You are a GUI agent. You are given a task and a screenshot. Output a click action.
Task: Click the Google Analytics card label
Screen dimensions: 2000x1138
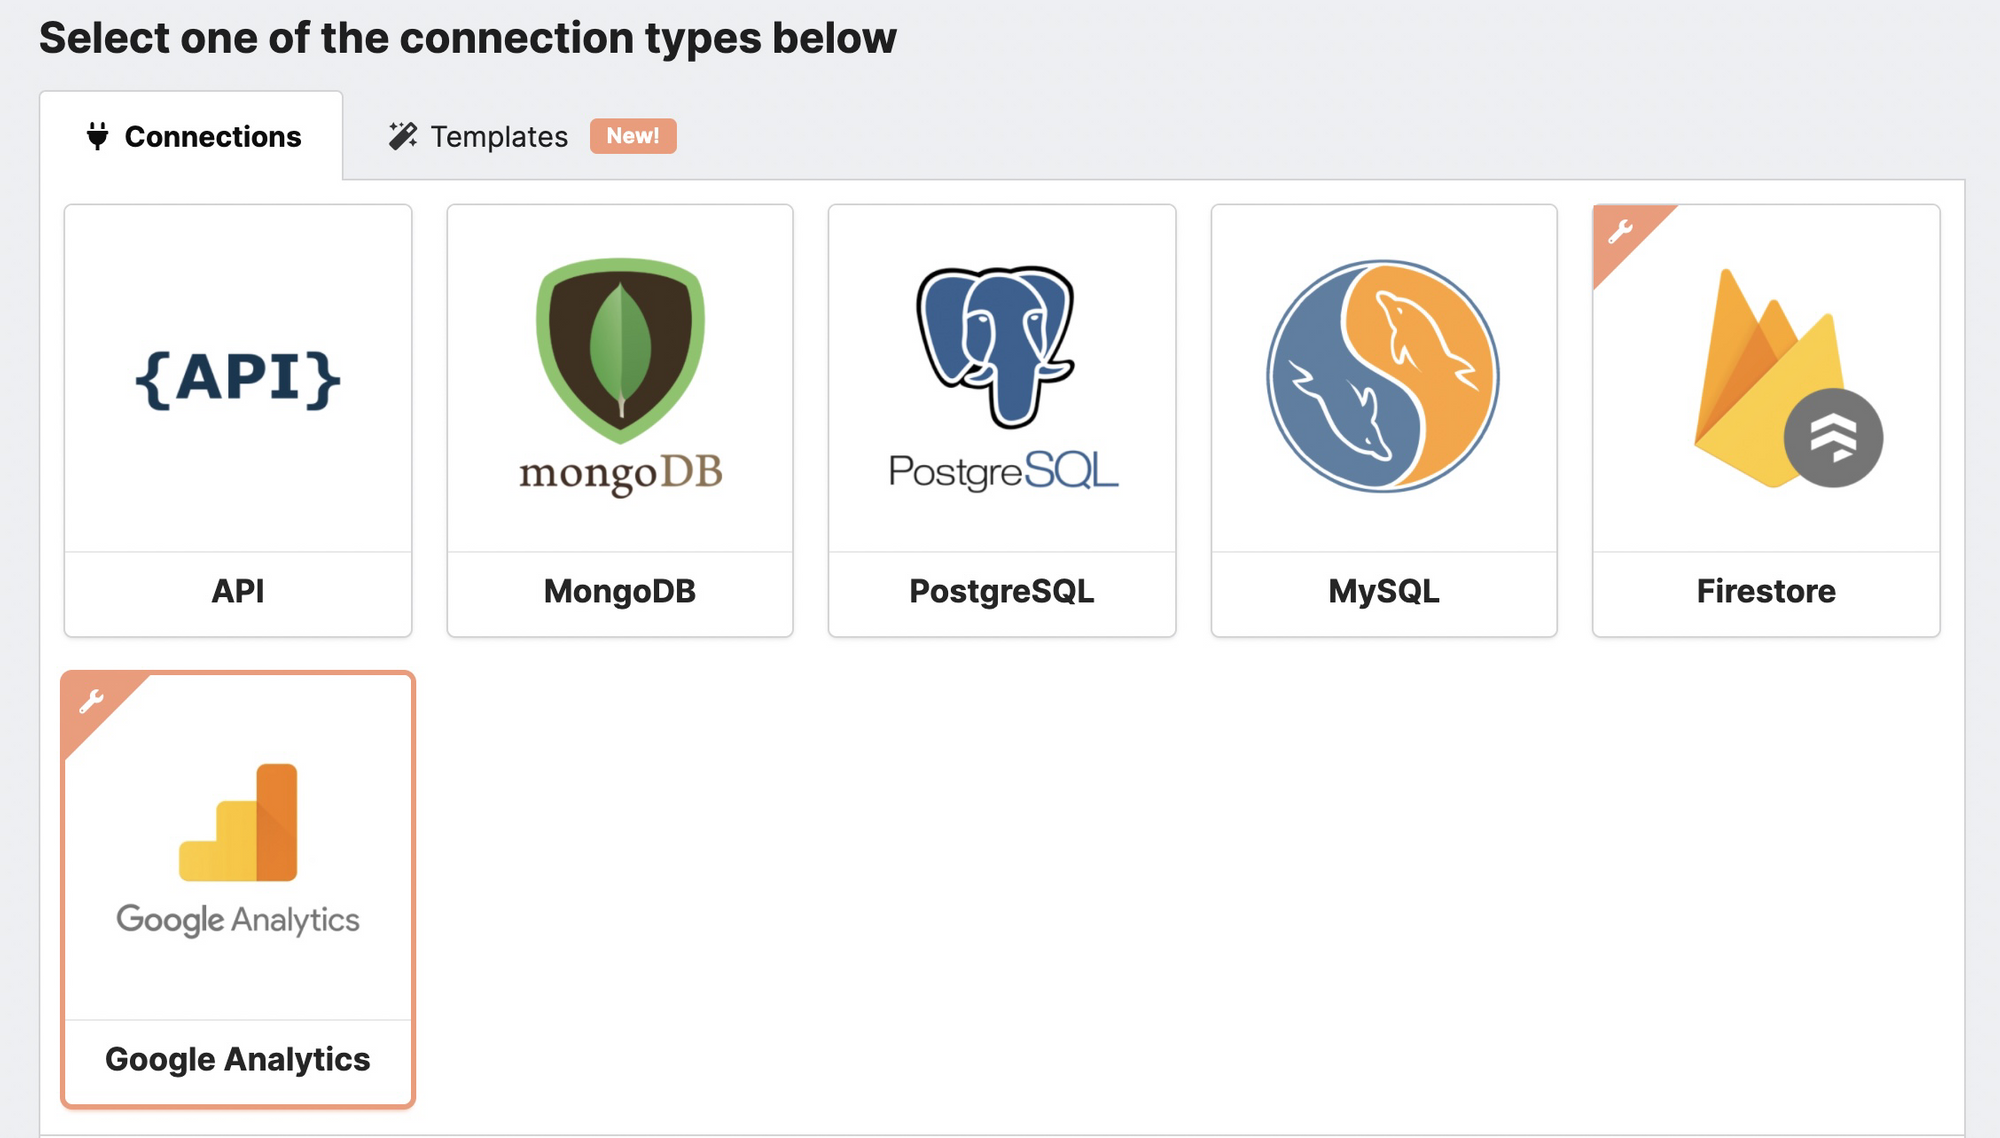point(238,1059)
